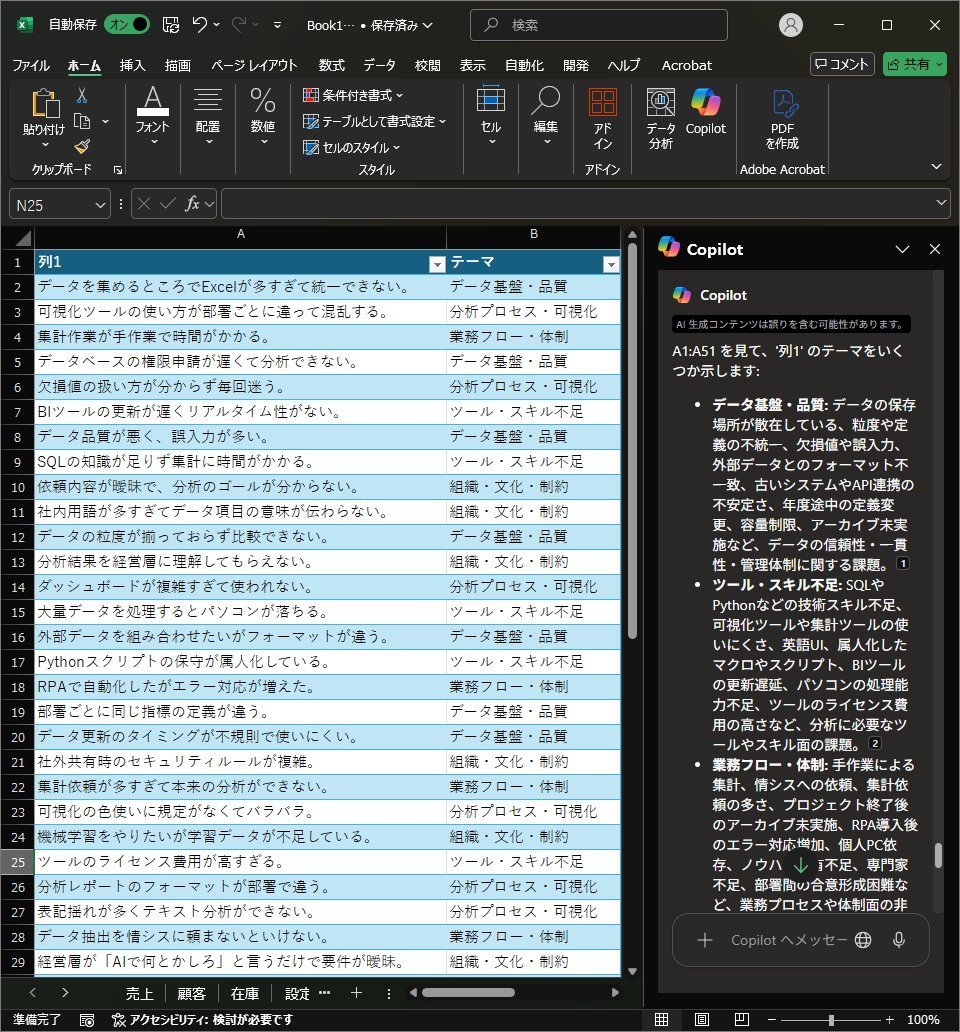Collapse the ribbon with the chevron
Image resolution: width=960 pixels, height=1032 pixels.
pyautogui.click(x=936, y=167)
